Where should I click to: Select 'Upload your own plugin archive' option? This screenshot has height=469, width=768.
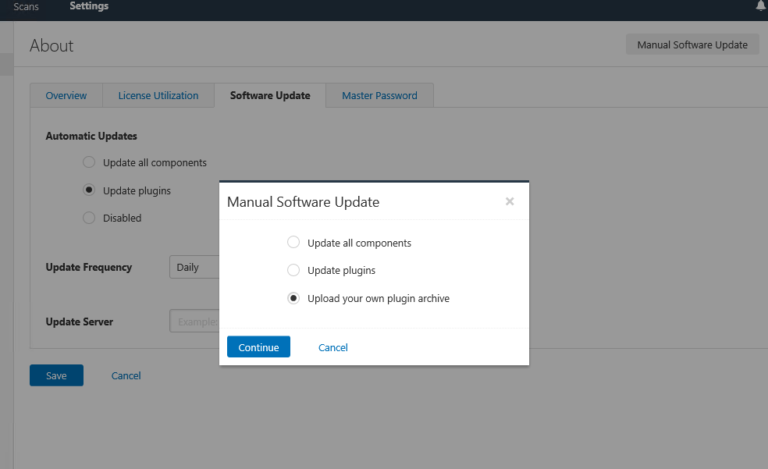[293, 298]
